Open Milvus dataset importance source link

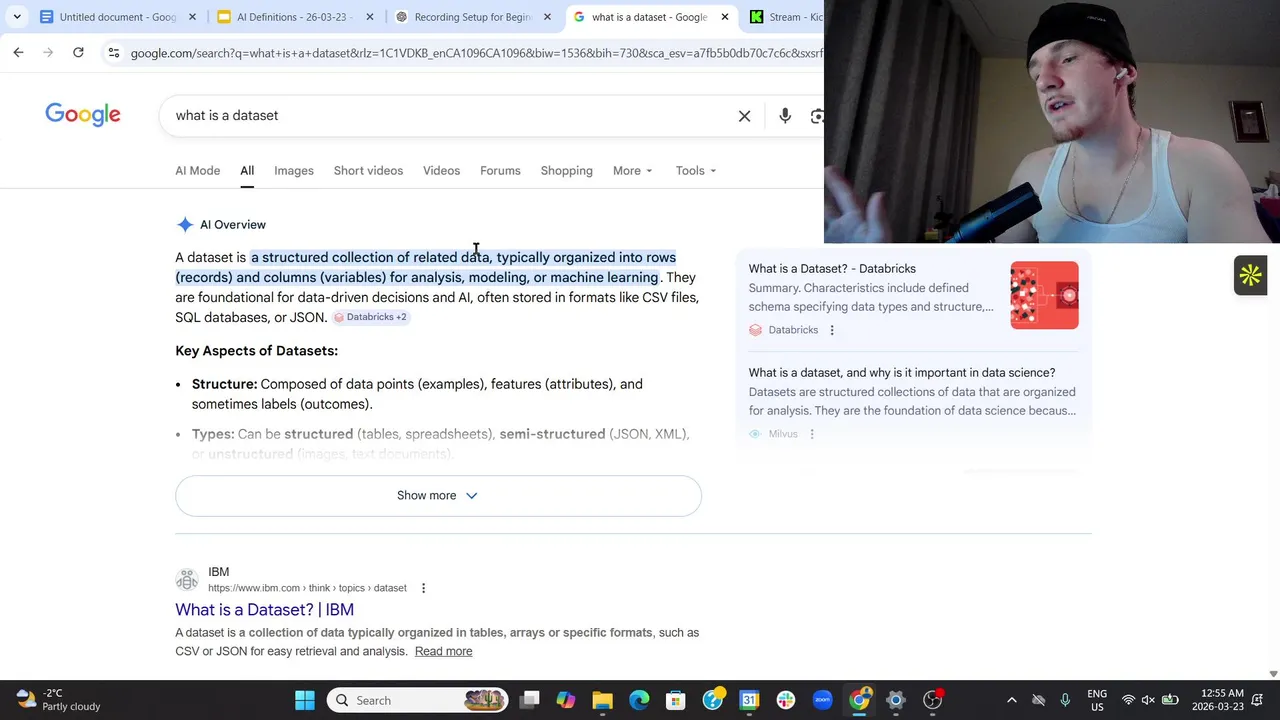tap(902, 373)
